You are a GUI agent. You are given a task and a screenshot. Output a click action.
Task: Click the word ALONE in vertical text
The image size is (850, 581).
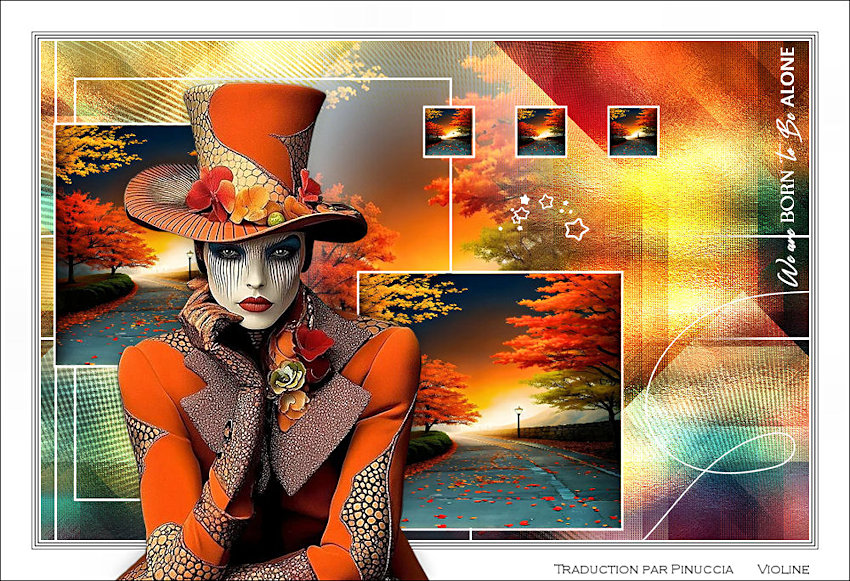788,76
